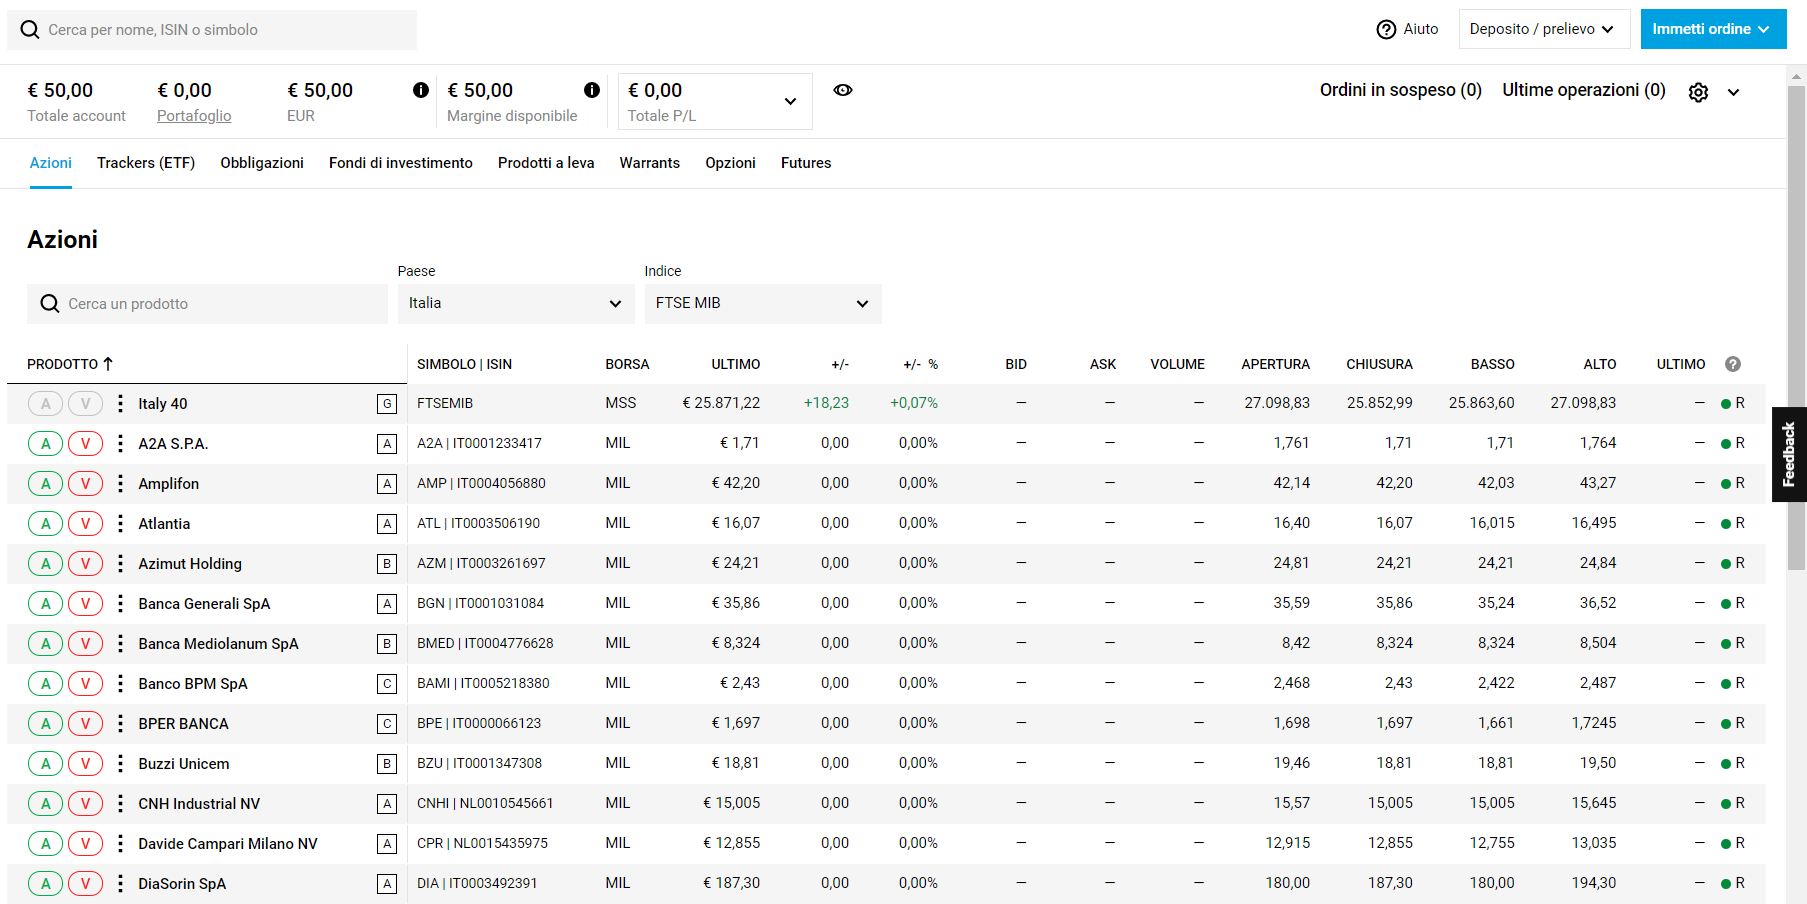Switch to the Trackers (ETF) tab
This screenshot has width=1807, height=904.
pos(146,163)
